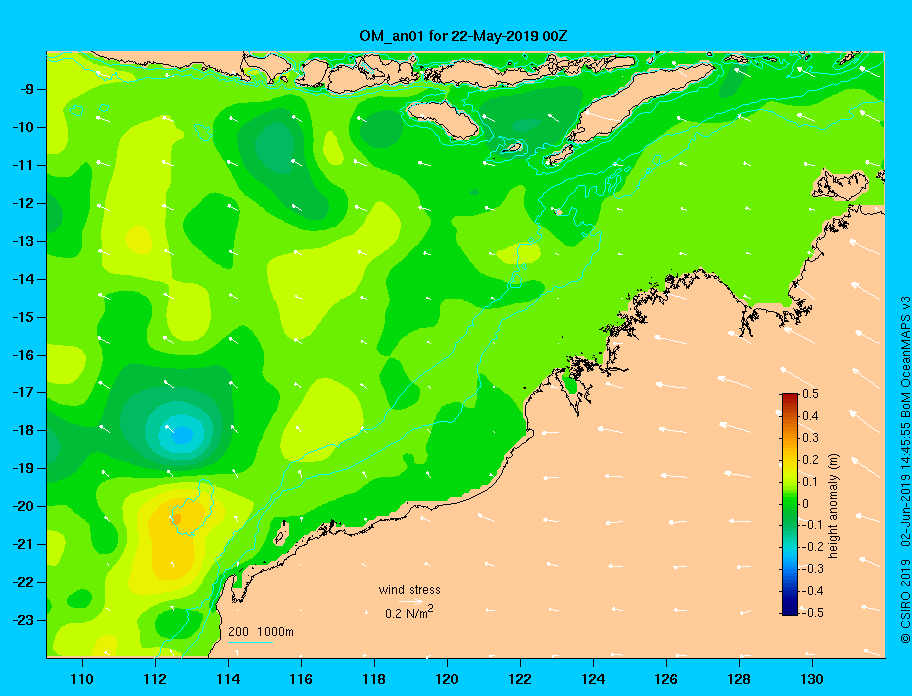Select the -23 latitude axis label
Image resolution: width=912 pixels, height=696 pixels.
tap(24, 620)
